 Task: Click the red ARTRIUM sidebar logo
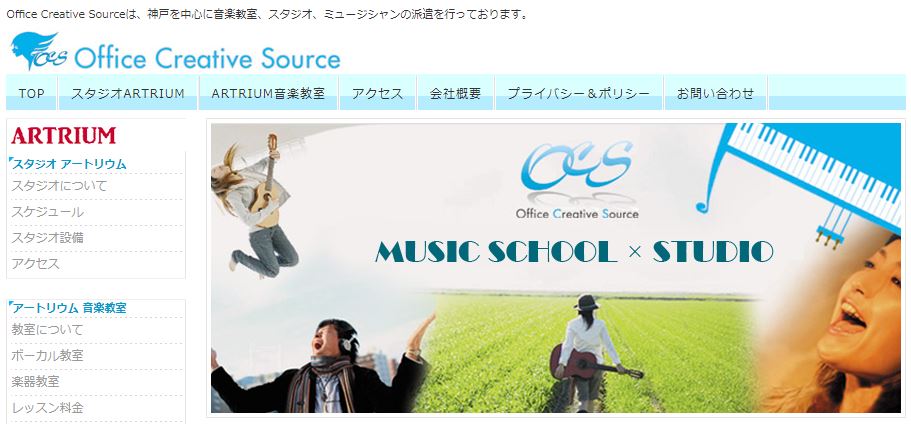64,135
